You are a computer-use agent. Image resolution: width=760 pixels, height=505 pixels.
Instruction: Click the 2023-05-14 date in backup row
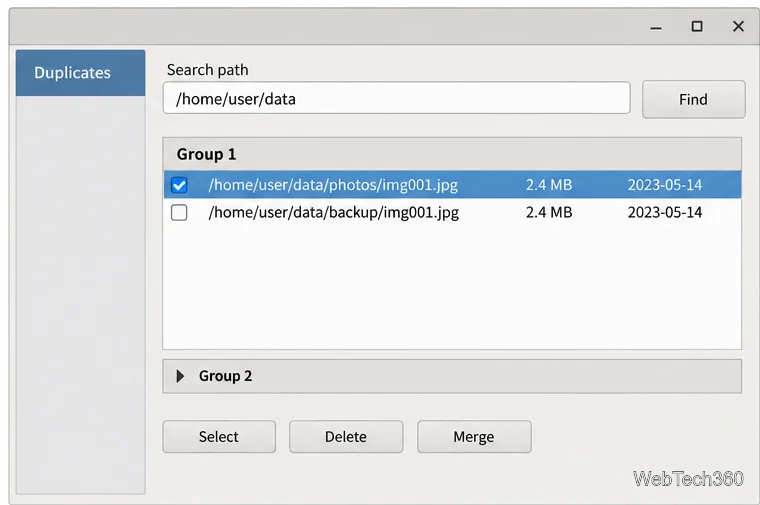point(665,212)
